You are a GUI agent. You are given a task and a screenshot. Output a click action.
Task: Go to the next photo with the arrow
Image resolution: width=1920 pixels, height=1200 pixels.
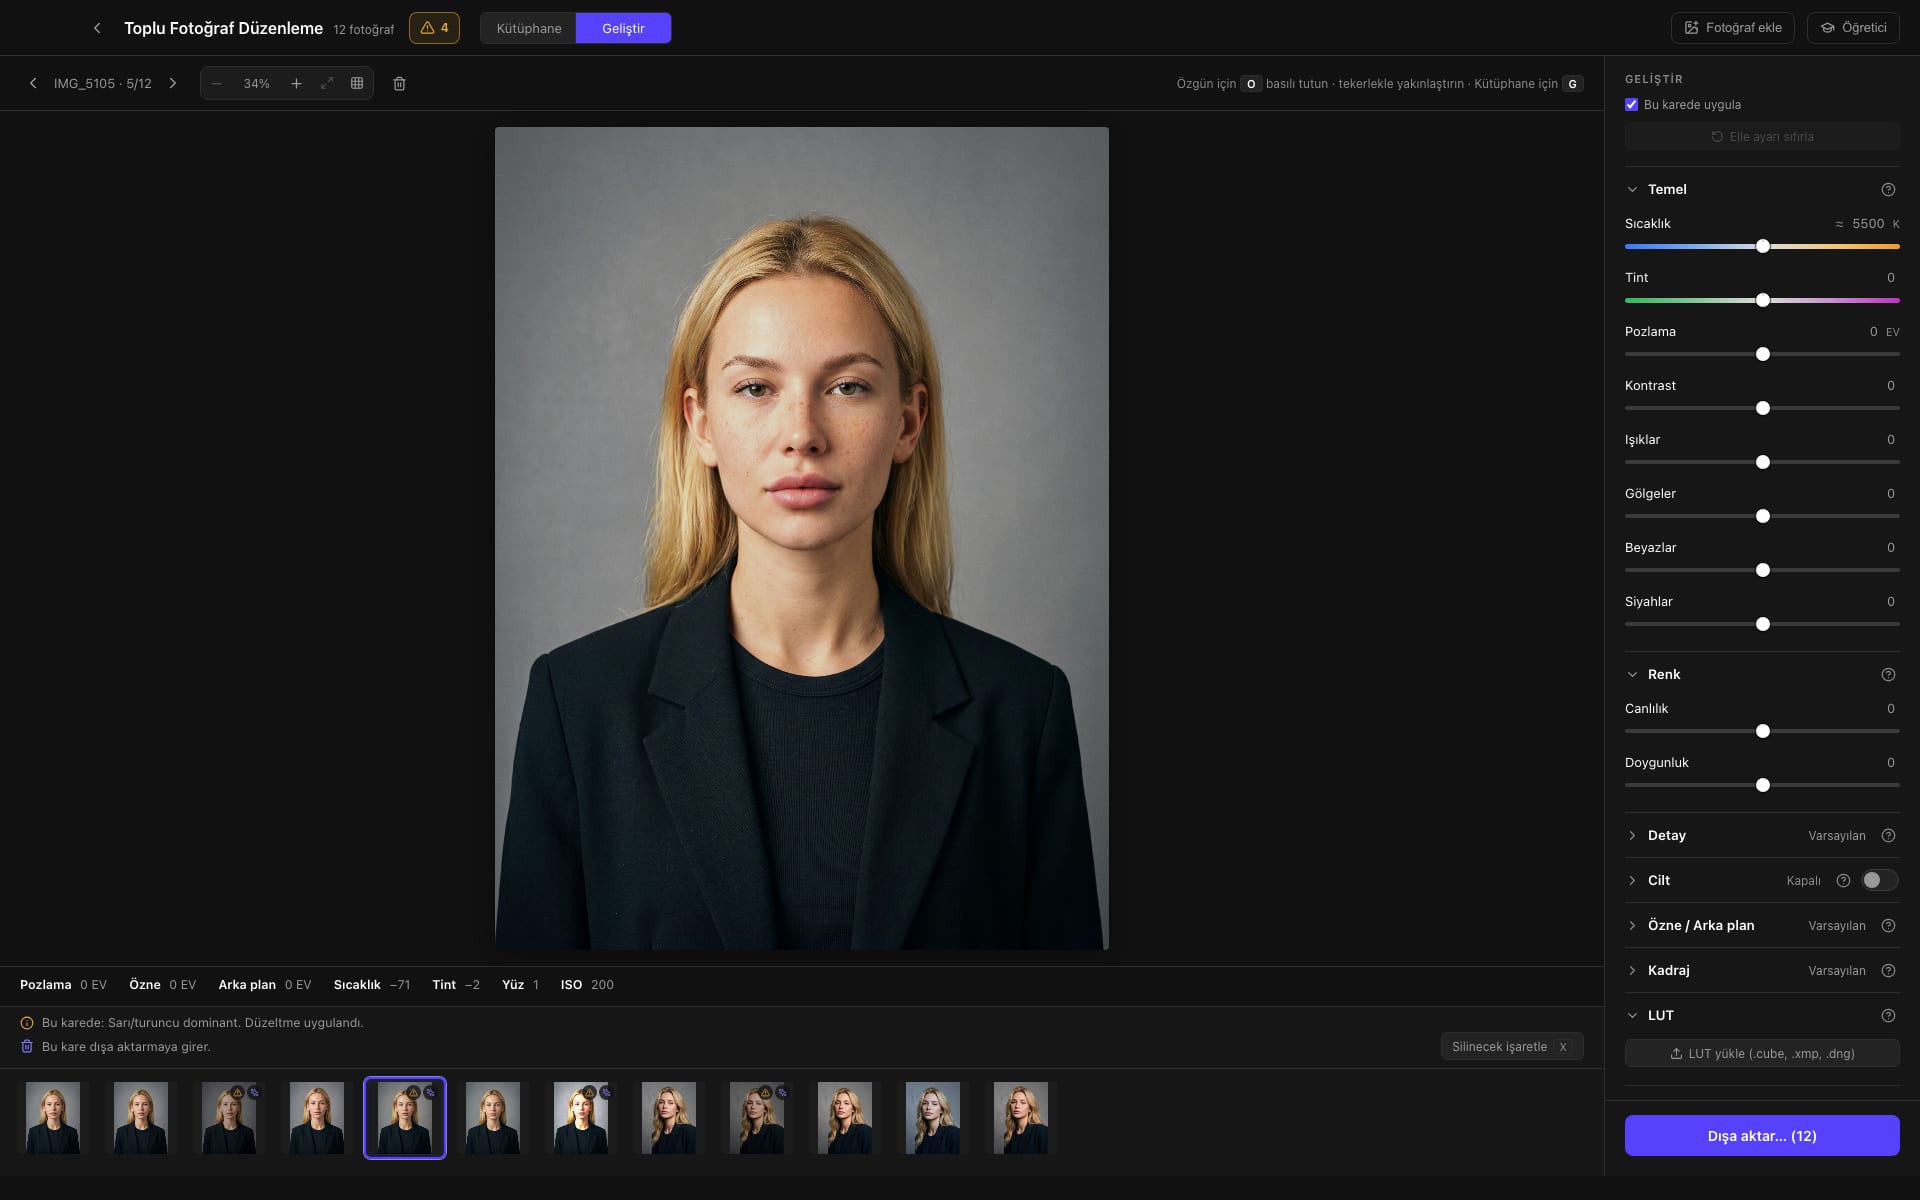click(173, 83)
